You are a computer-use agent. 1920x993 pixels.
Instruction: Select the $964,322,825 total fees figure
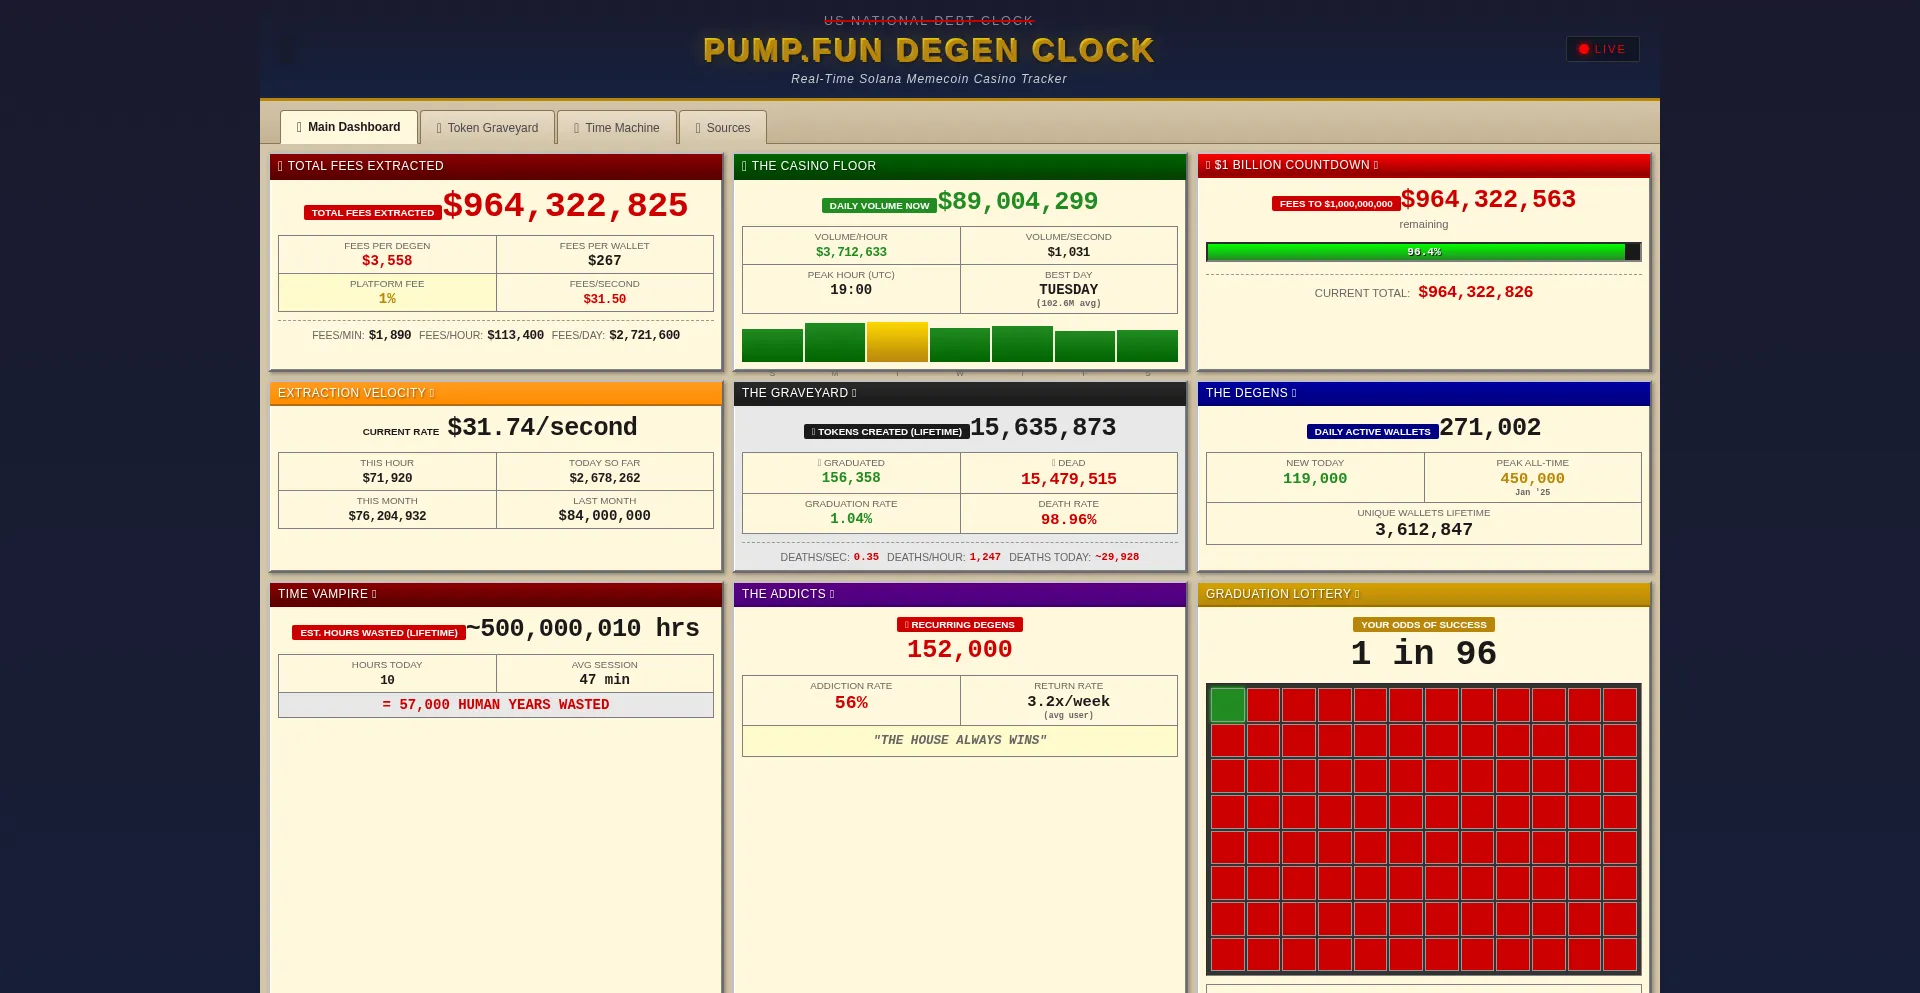pyautogui.click(x=565, y=205)
